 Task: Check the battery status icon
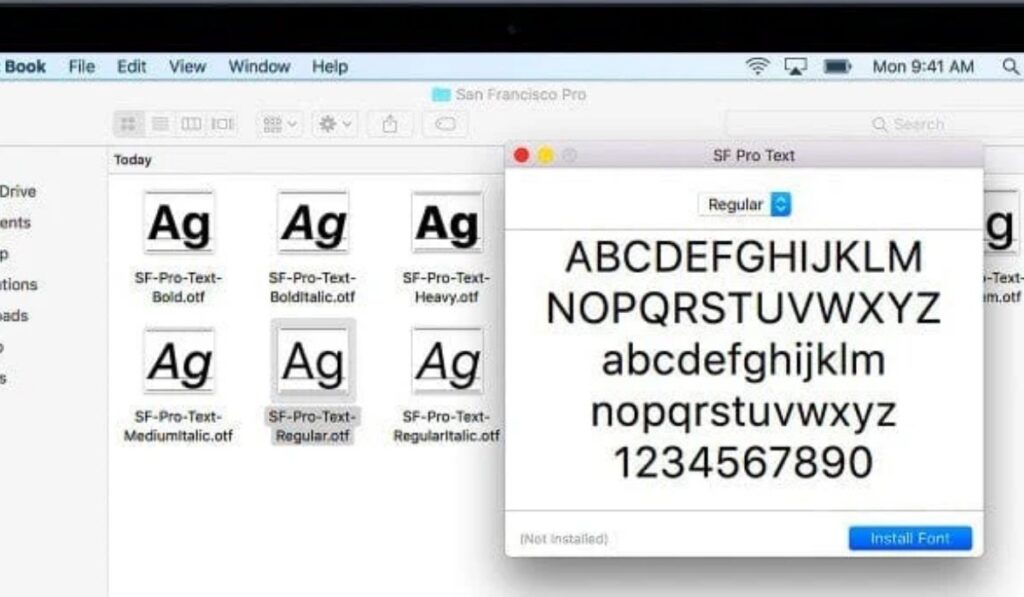[837, 66]
